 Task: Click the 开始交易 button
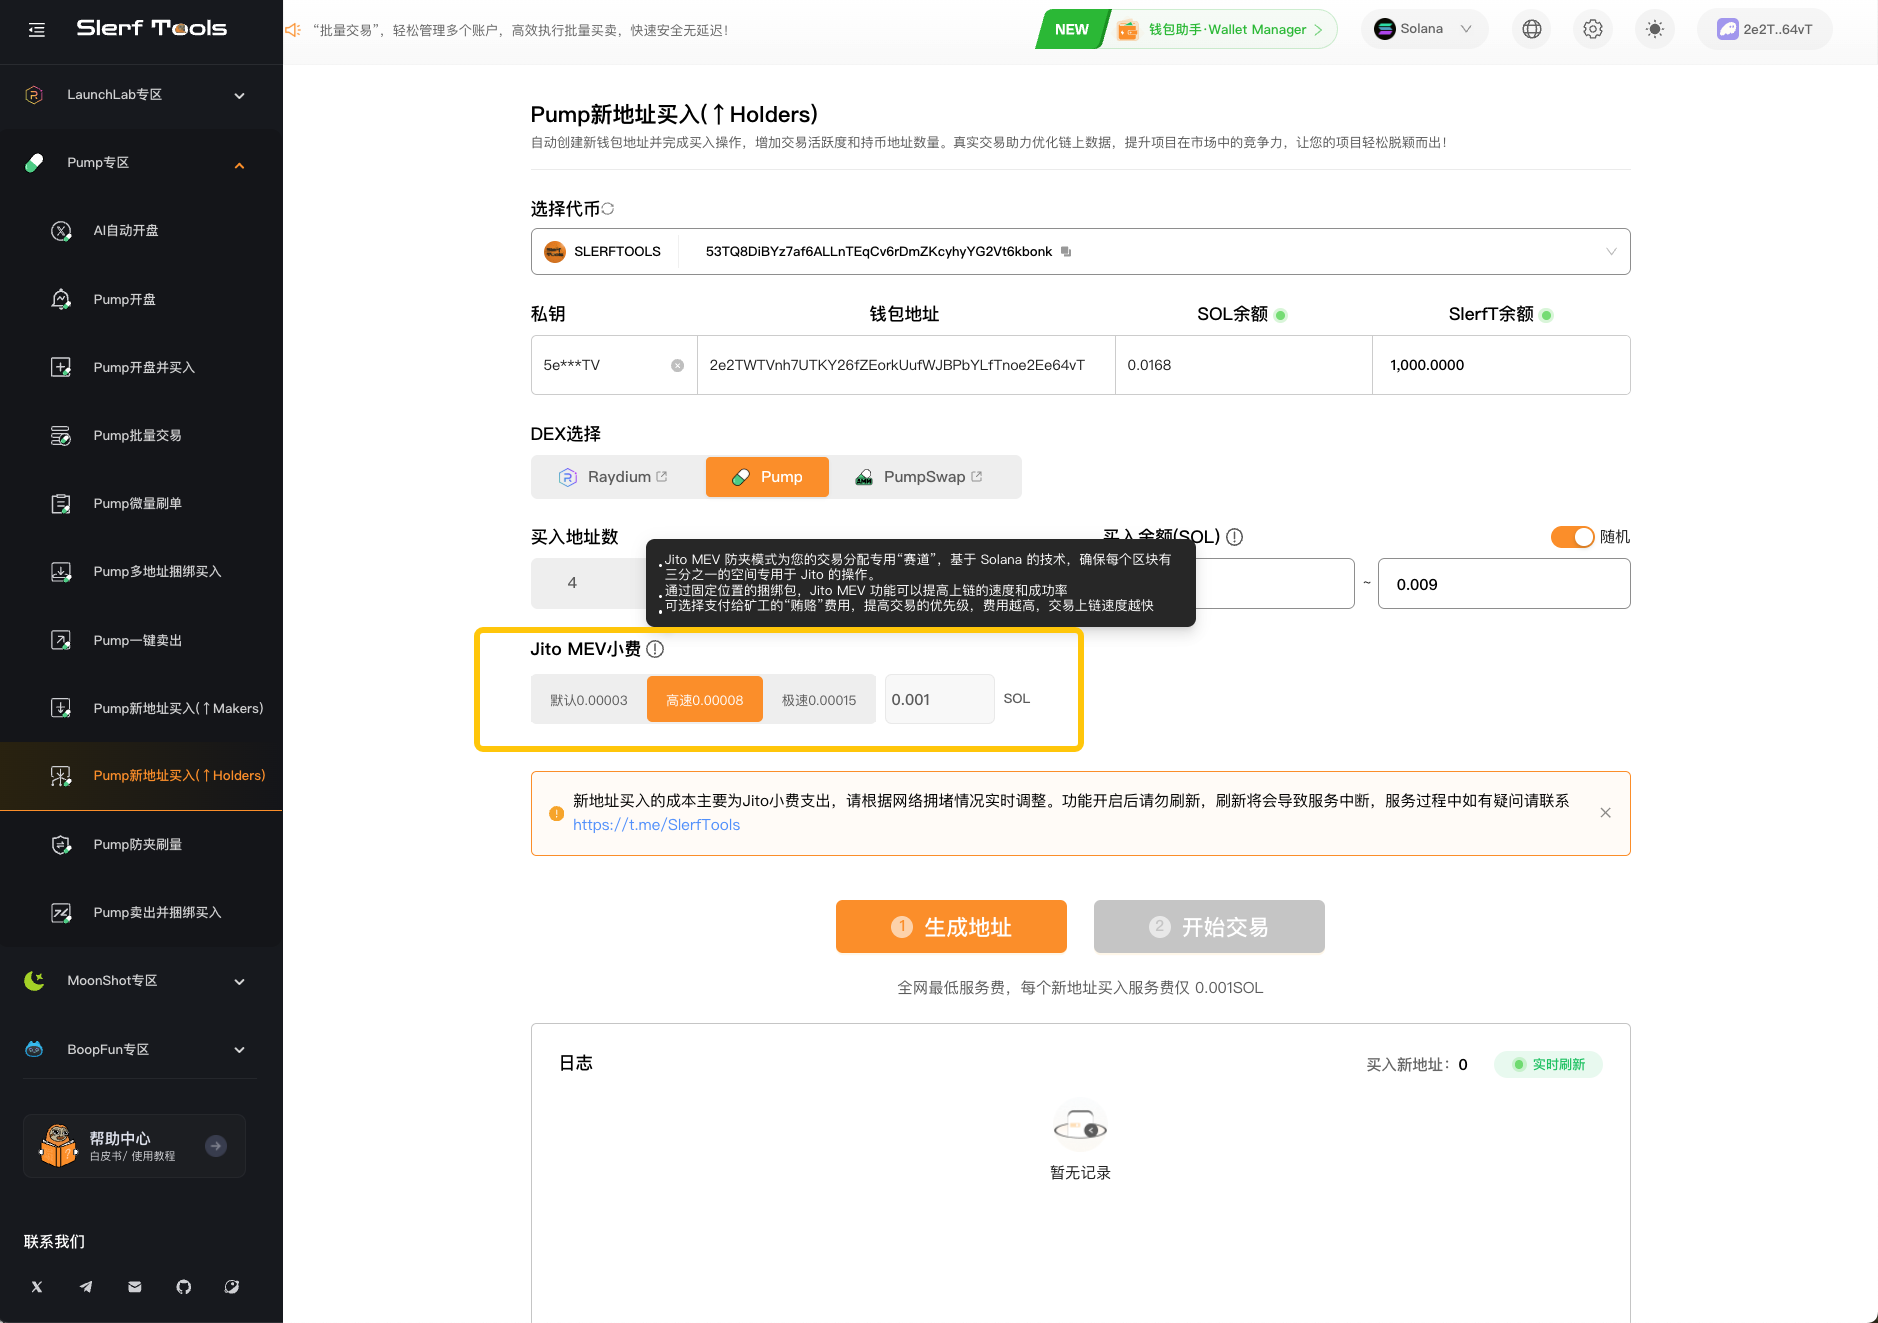click(x=1209, y=927)
